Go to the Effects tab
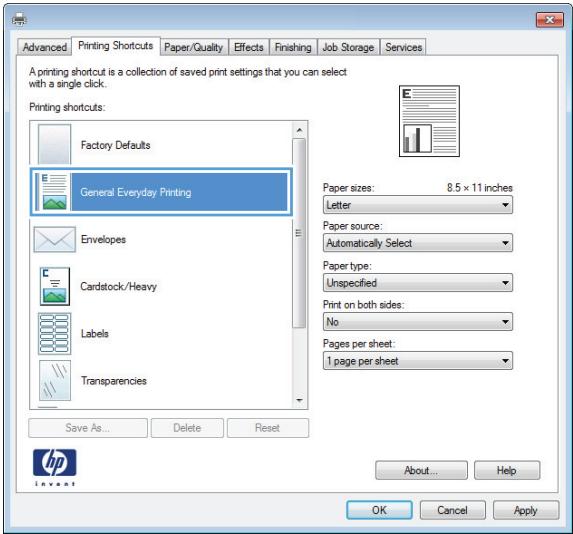This screenshot has width=573, height=534. [248, 47]
